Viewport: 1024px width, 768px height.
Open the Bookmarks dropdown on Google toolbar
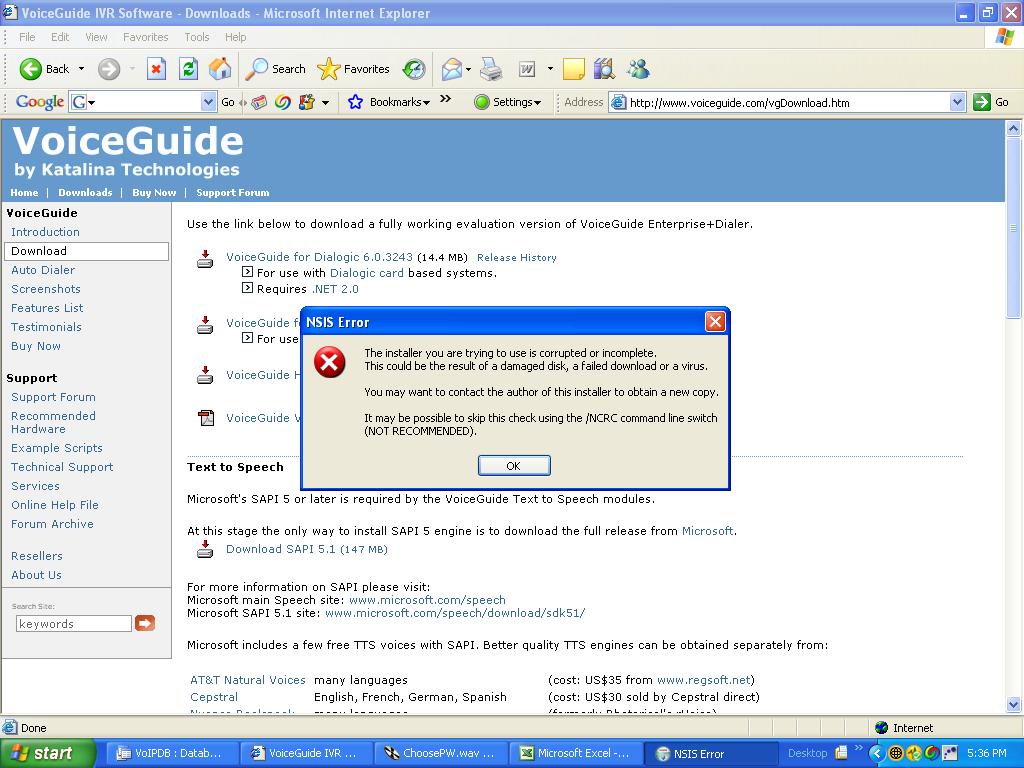tap(426, 103)
